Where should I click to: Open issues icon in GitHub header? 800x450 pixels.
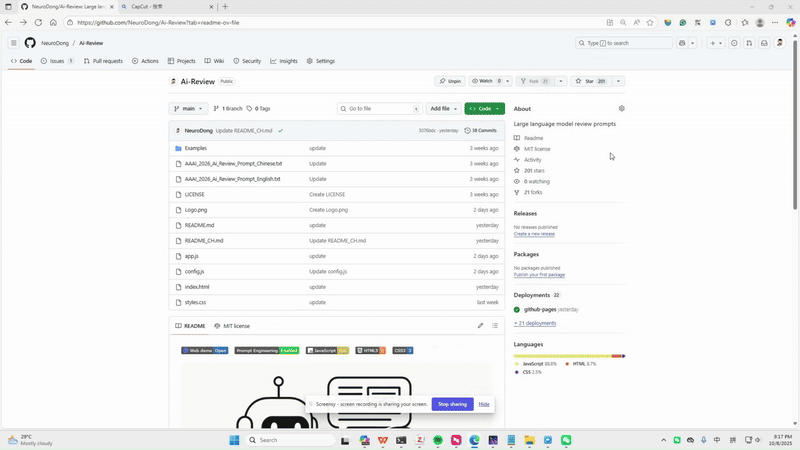click(734, 43)
